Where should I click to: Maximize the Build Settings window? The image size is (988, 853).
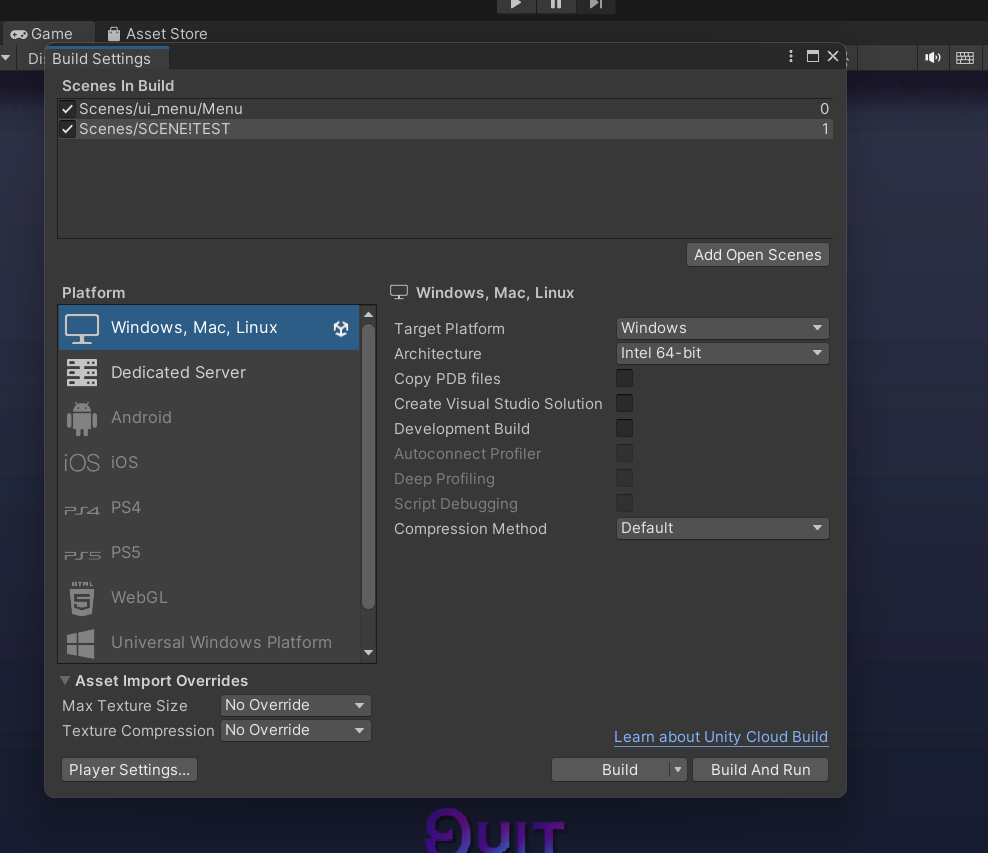[x=813, y=56]
